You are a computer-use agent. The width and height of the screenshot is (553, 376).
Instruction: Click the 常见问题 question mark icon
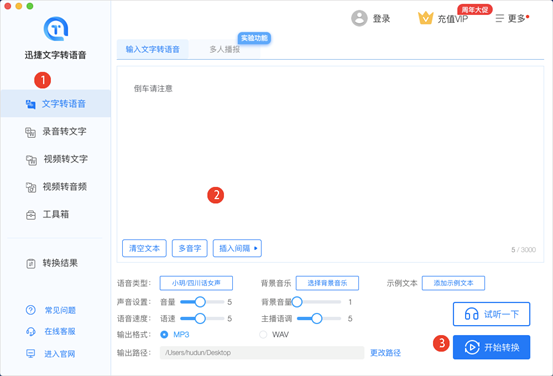[31, 310]
